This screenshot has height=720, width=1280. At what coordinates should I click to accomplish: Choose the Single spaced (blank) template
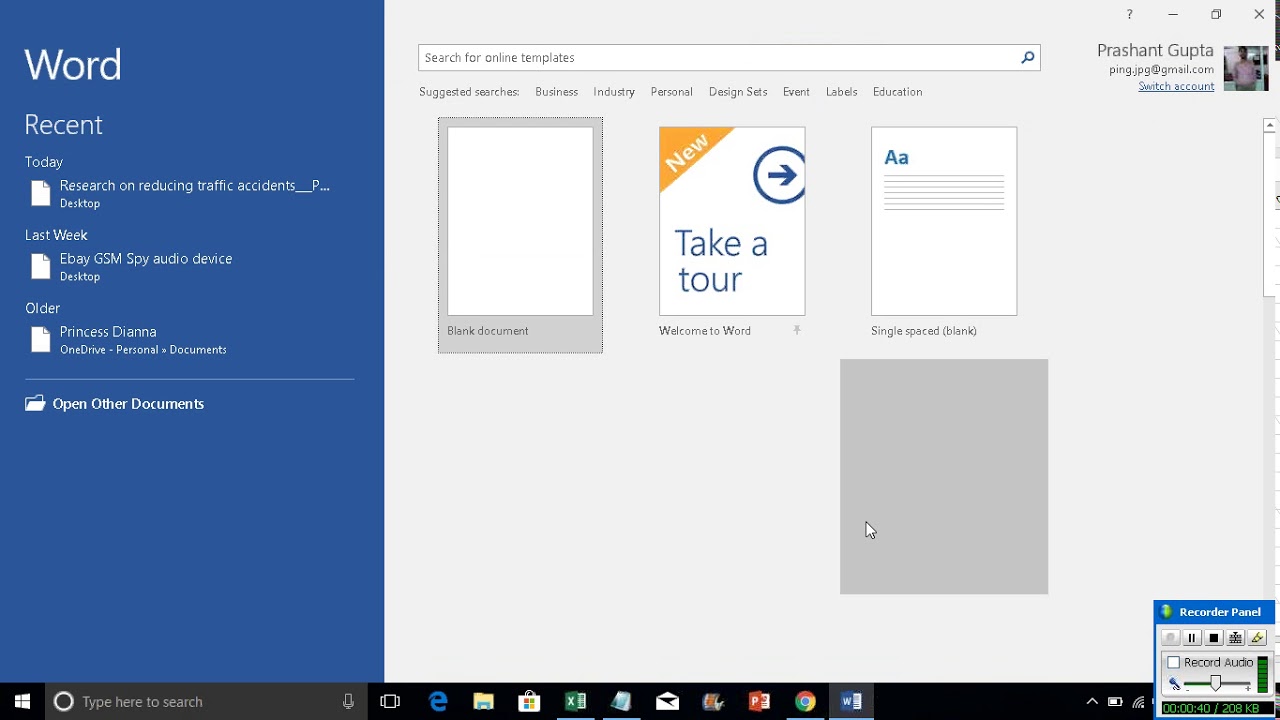944,221
